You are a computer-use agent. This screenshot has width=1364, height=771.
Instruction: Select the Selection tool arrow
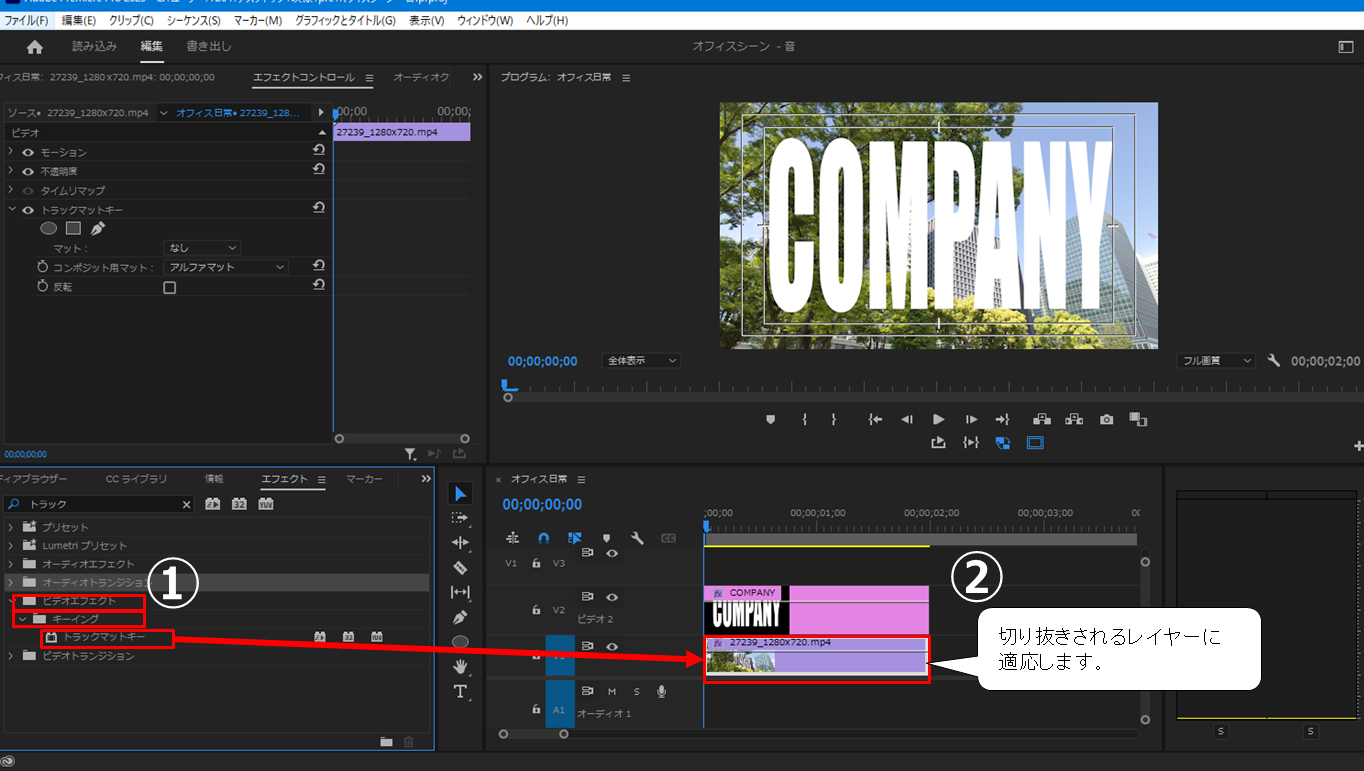[x=460, y=493]
